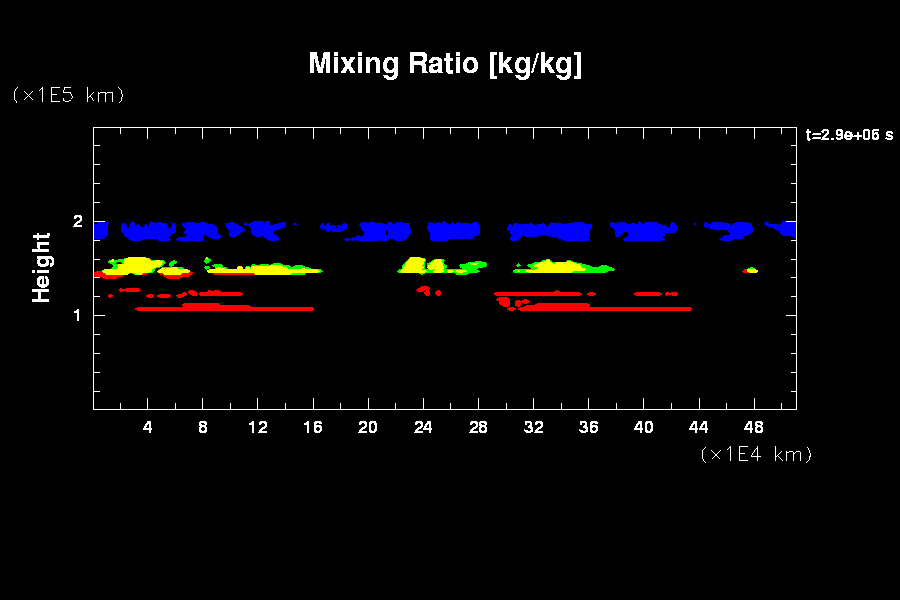Viewport: 900px width, 600px height.
Task: Click the y-axis tick label '1'
Action: 75,315
